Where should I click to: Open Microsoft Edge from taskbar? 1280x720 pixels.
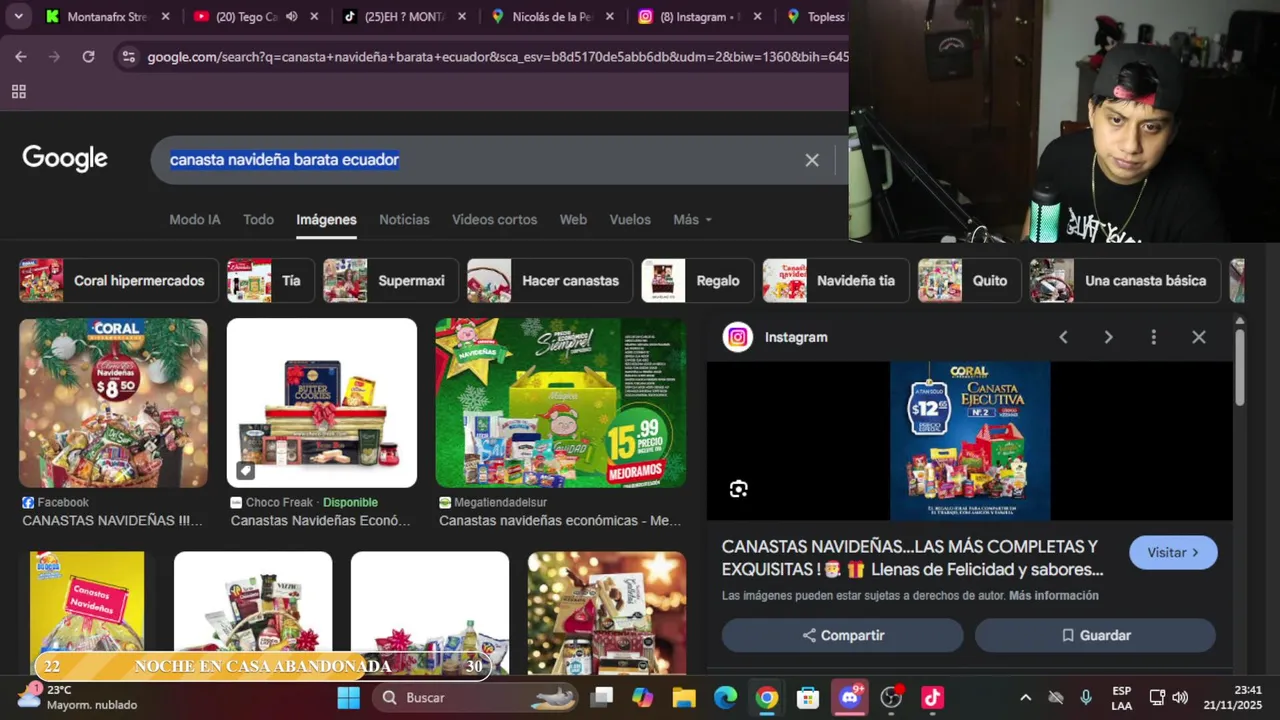click(725, 697)
